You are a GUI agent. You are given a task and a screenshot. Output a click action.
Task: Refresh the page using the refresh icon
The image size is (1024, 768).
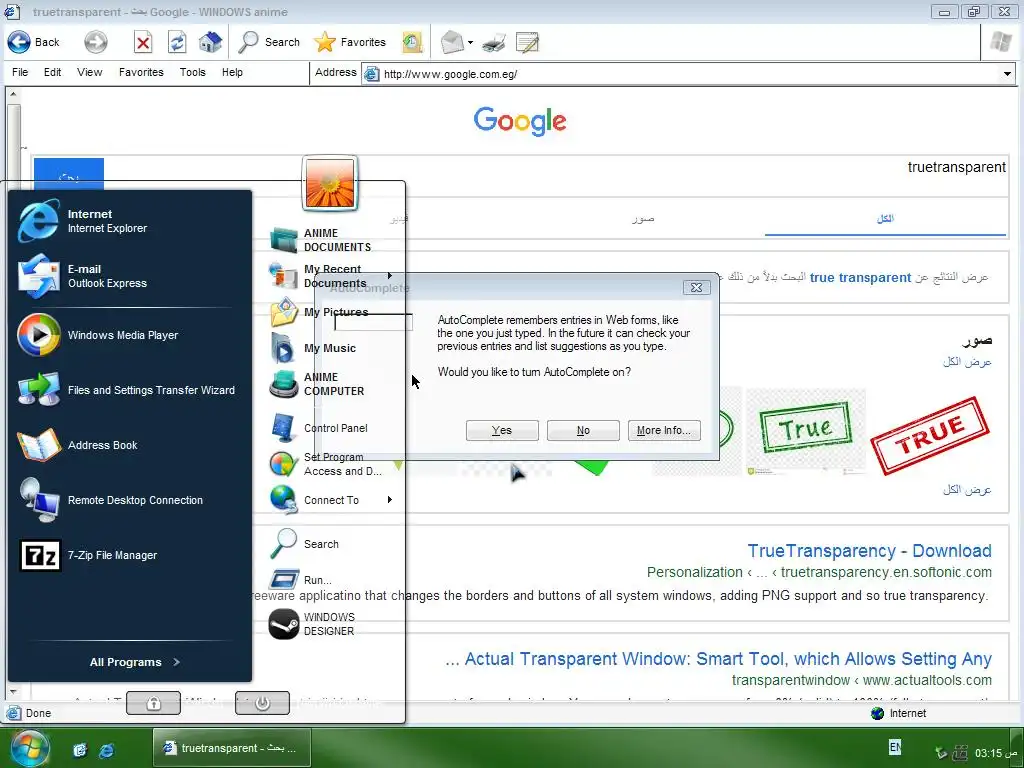177,43
